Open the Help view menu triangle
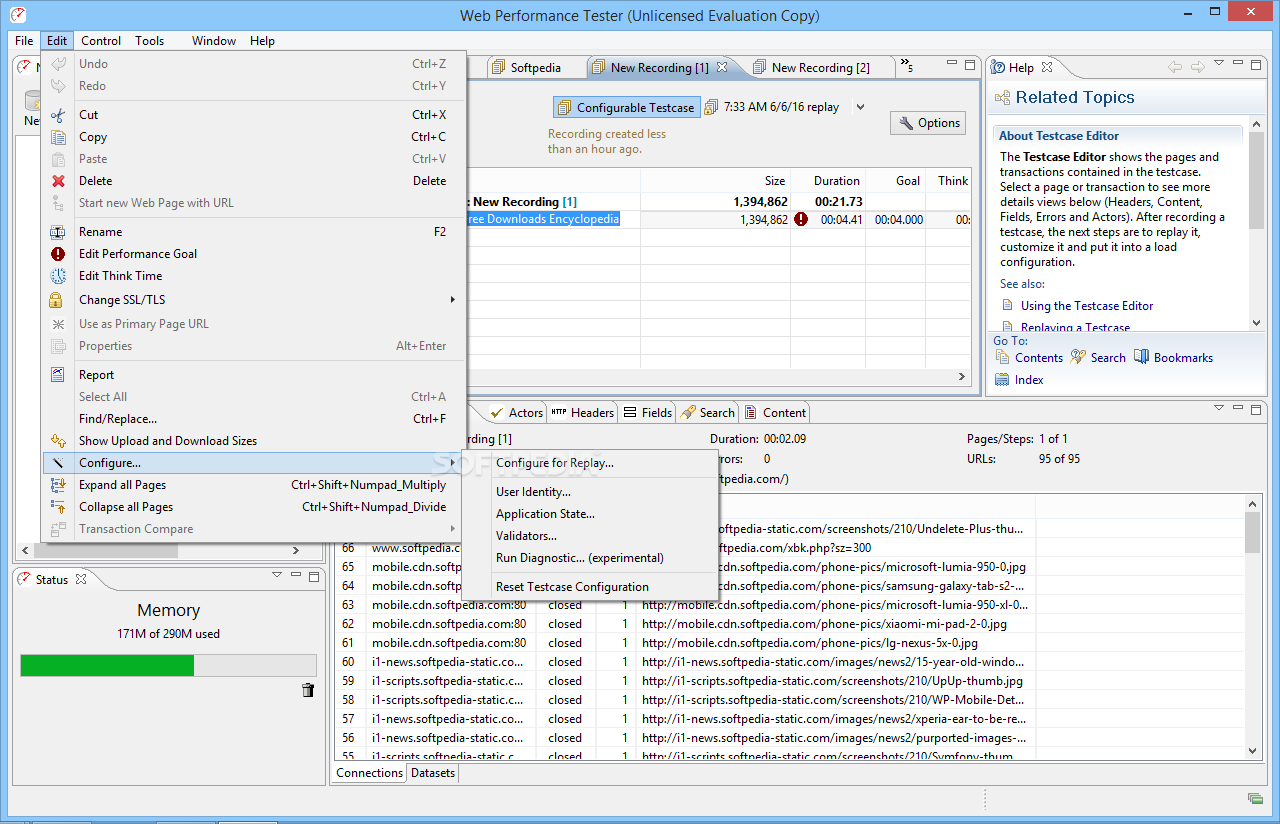Viewport: 1280px width, 824px height. [x=1219, y=64]
